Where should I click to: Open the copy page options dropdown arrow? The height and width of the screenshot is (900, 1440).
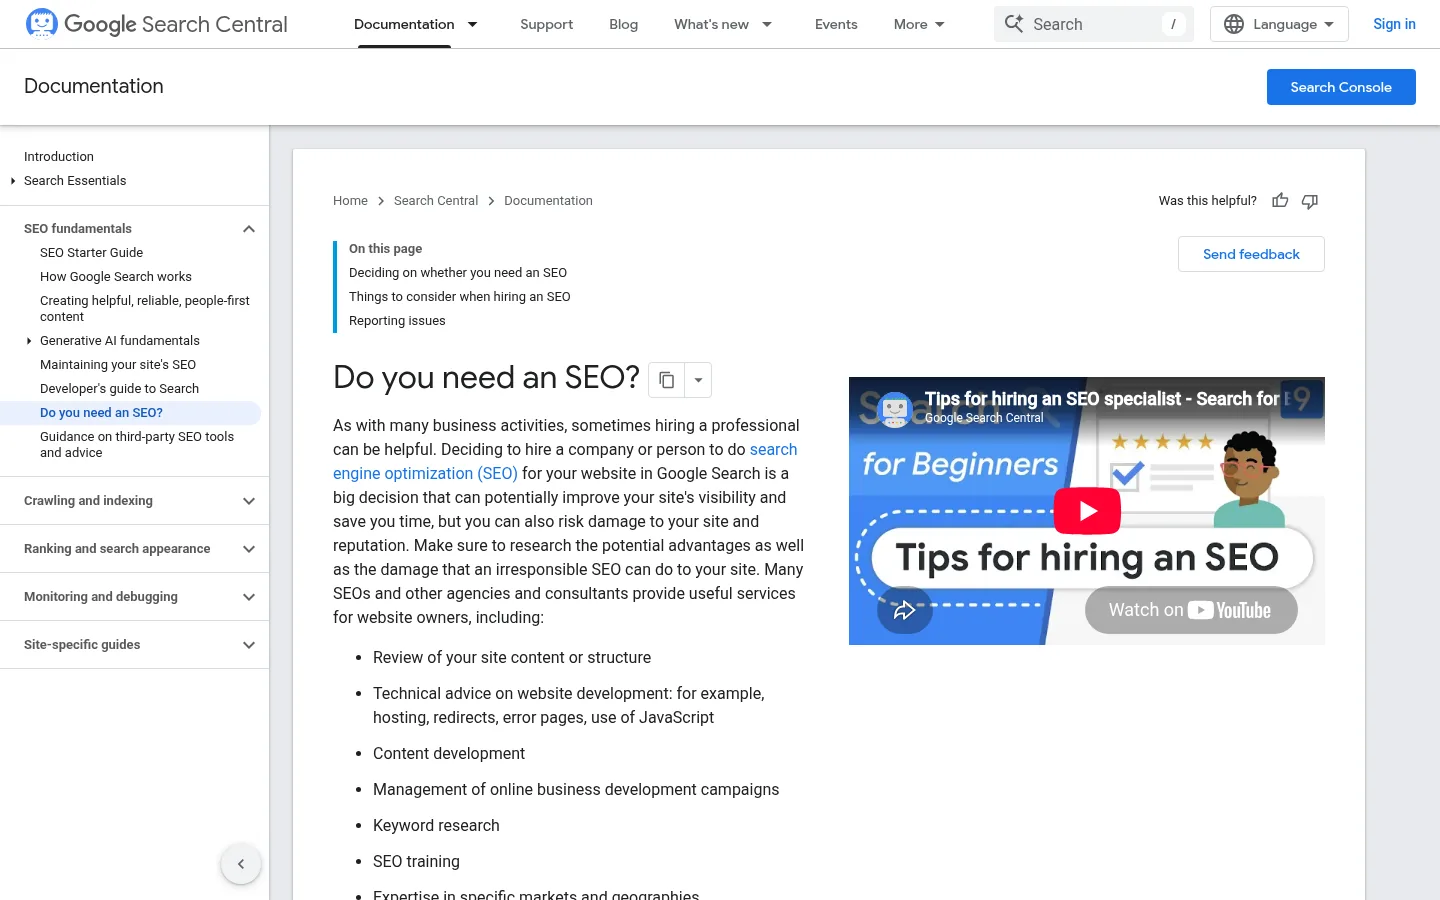[x=698, y=380]
